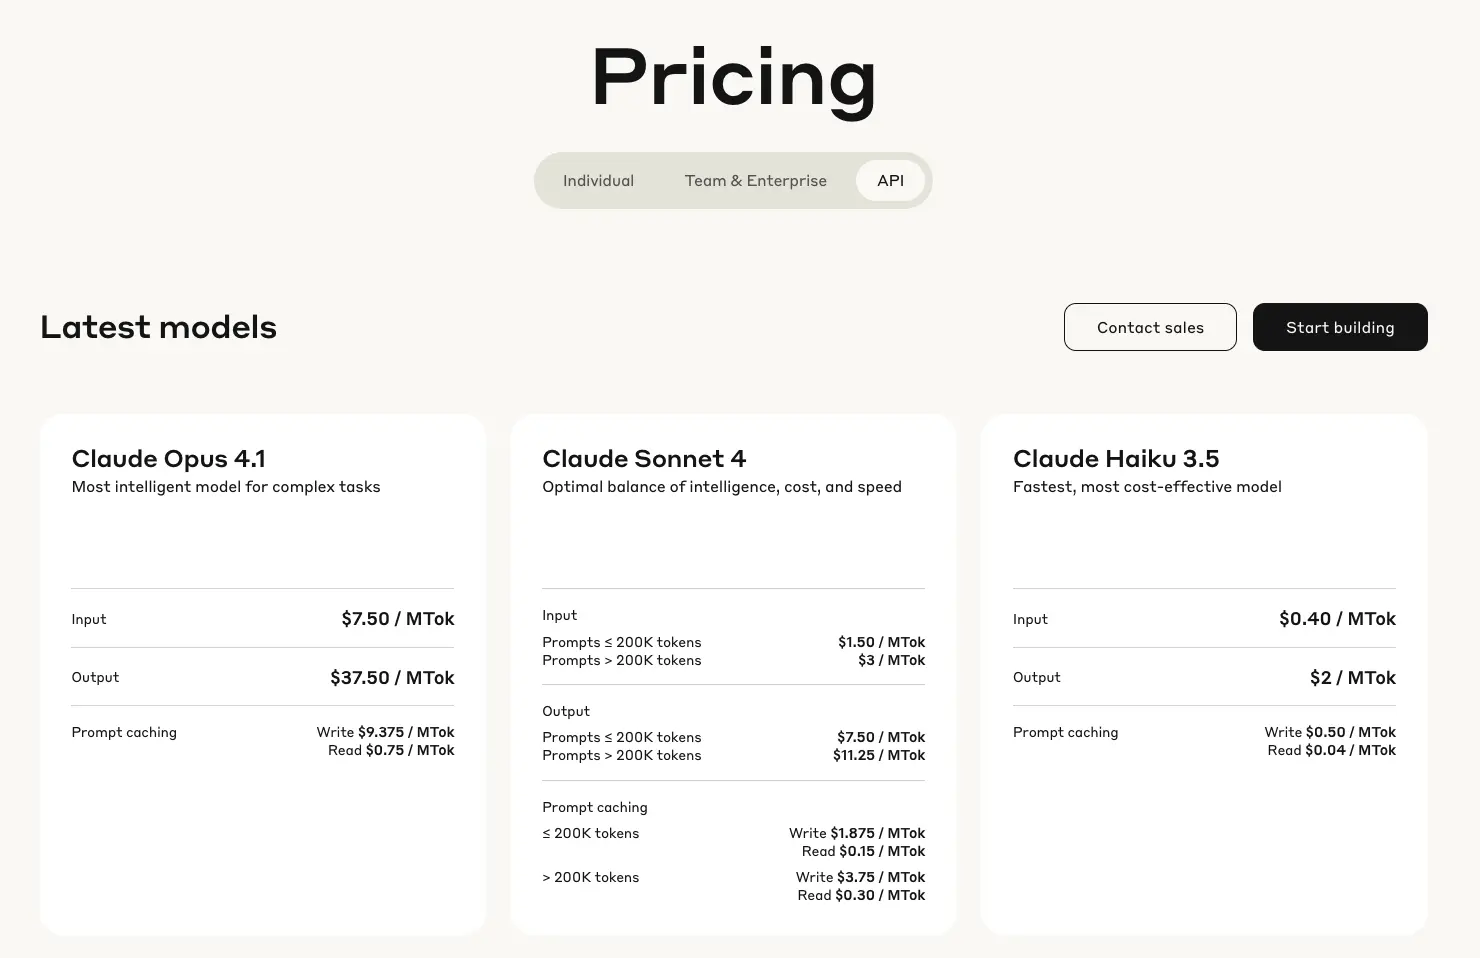The image size is (1480, 958).
Task: Click the Start building button
Action: pyautogui.click(x=1340, y=327)
